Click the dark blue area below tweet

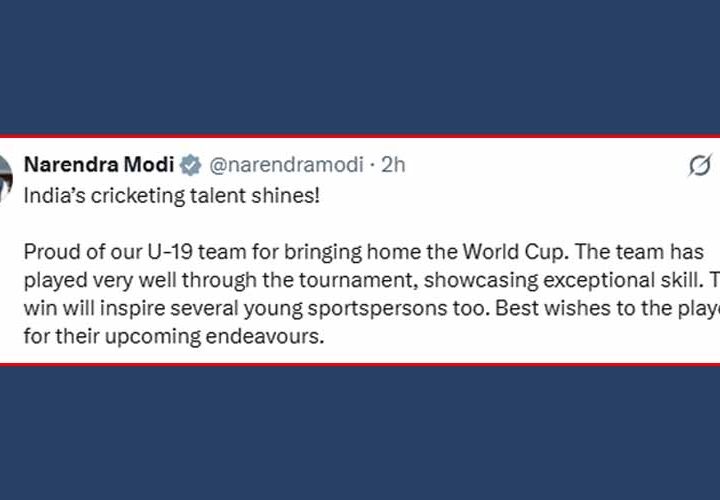[360, 430]
